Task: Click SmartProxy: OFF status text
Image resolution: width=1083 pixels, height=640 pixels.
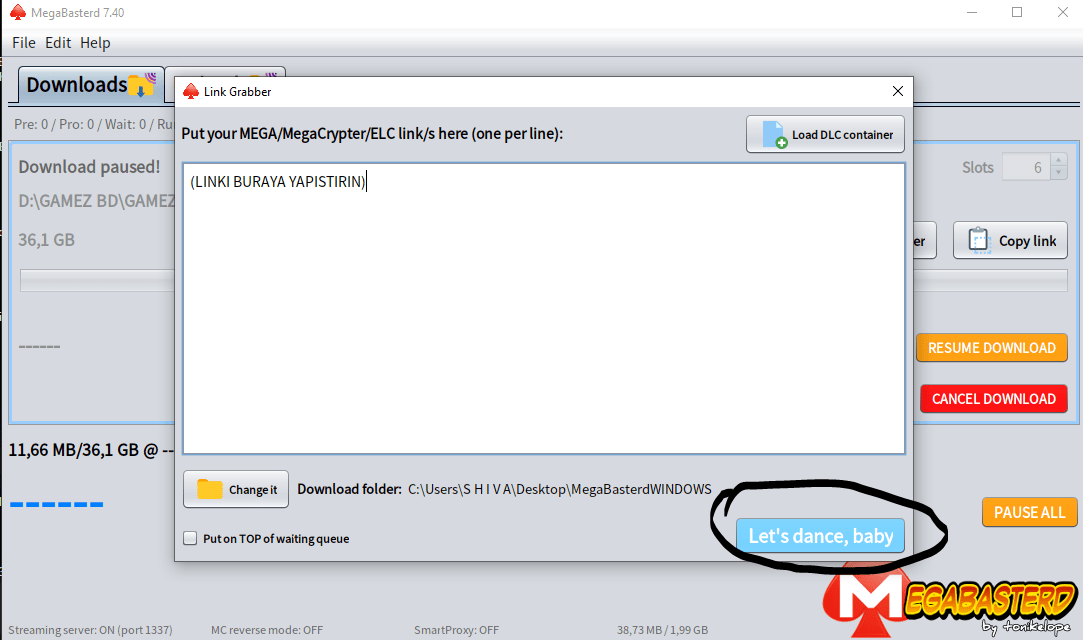Action: tap(456, 630)
